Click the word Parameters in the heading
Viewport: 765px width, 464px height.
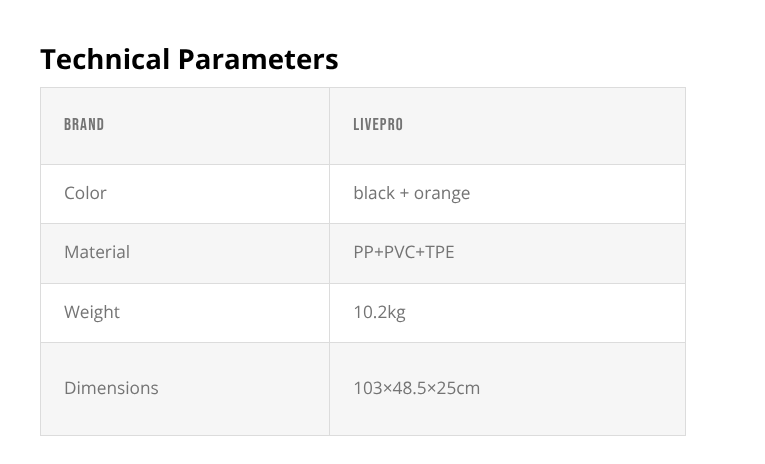(258, 60)
